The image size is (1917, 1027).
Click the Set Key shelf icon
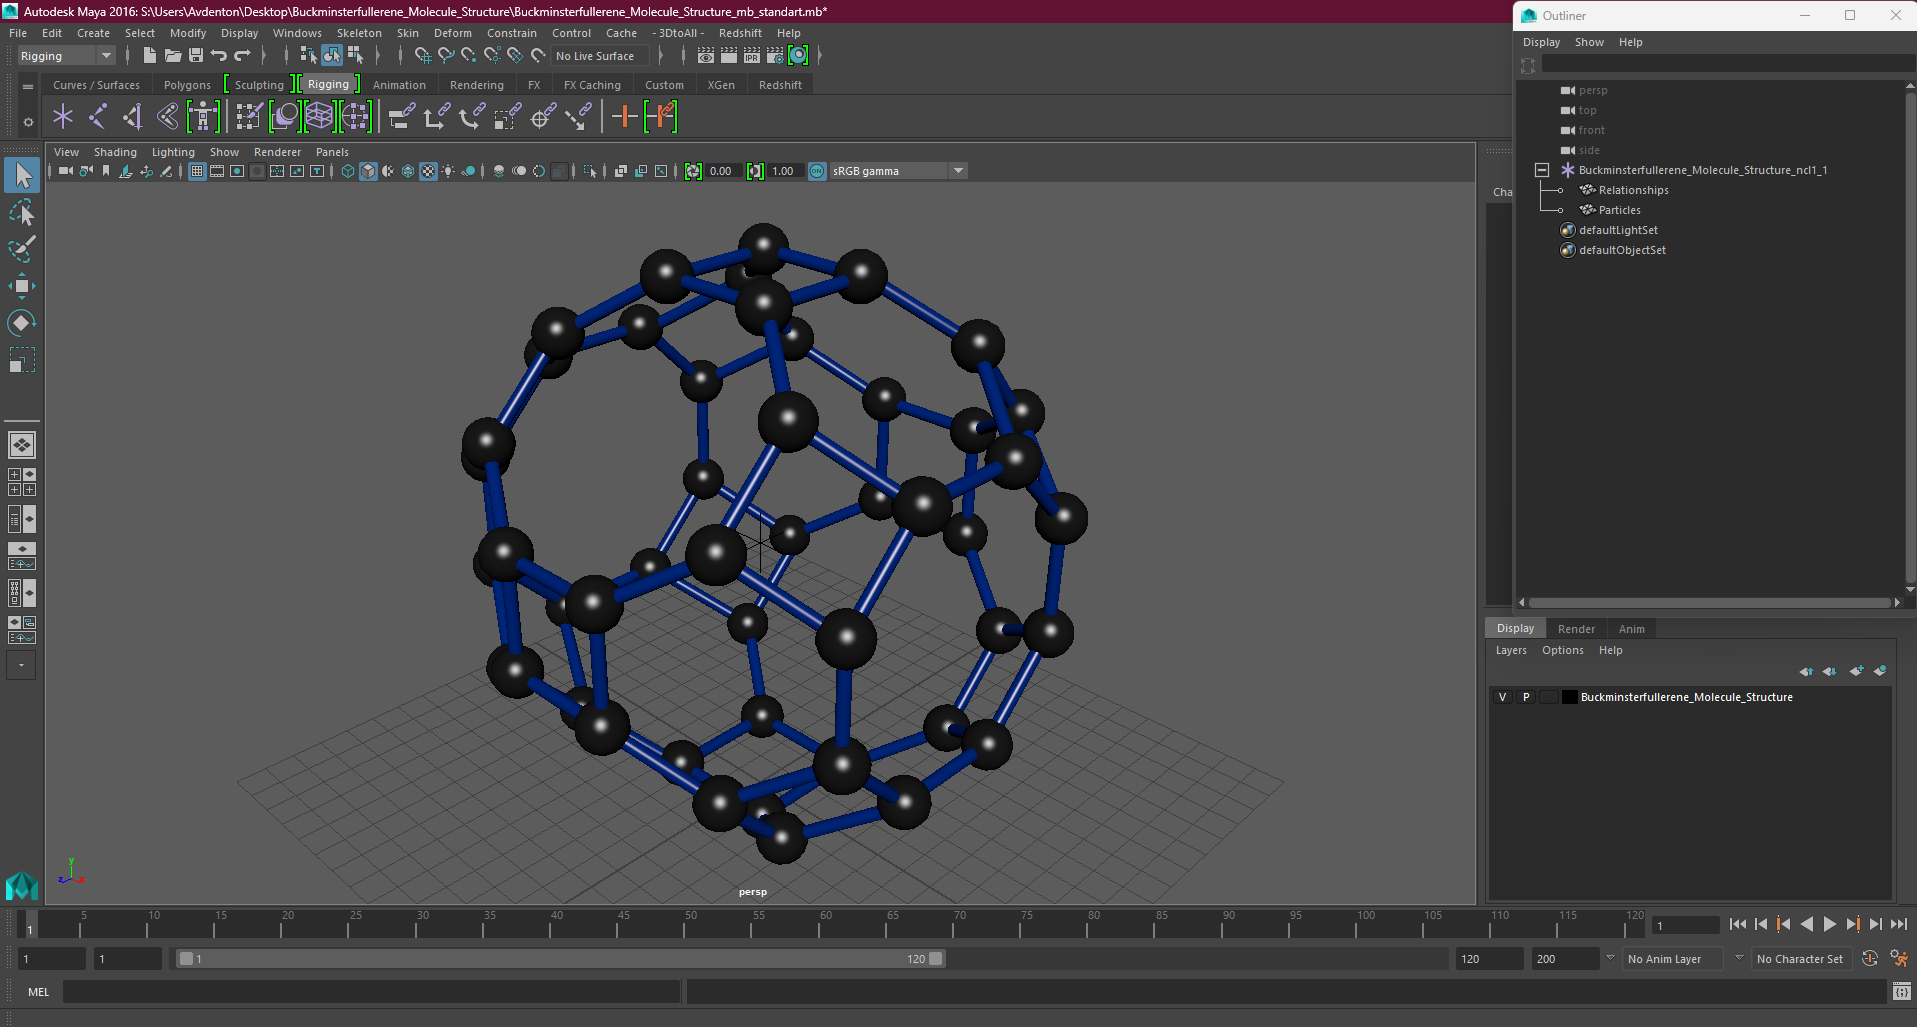click(625, 117)
